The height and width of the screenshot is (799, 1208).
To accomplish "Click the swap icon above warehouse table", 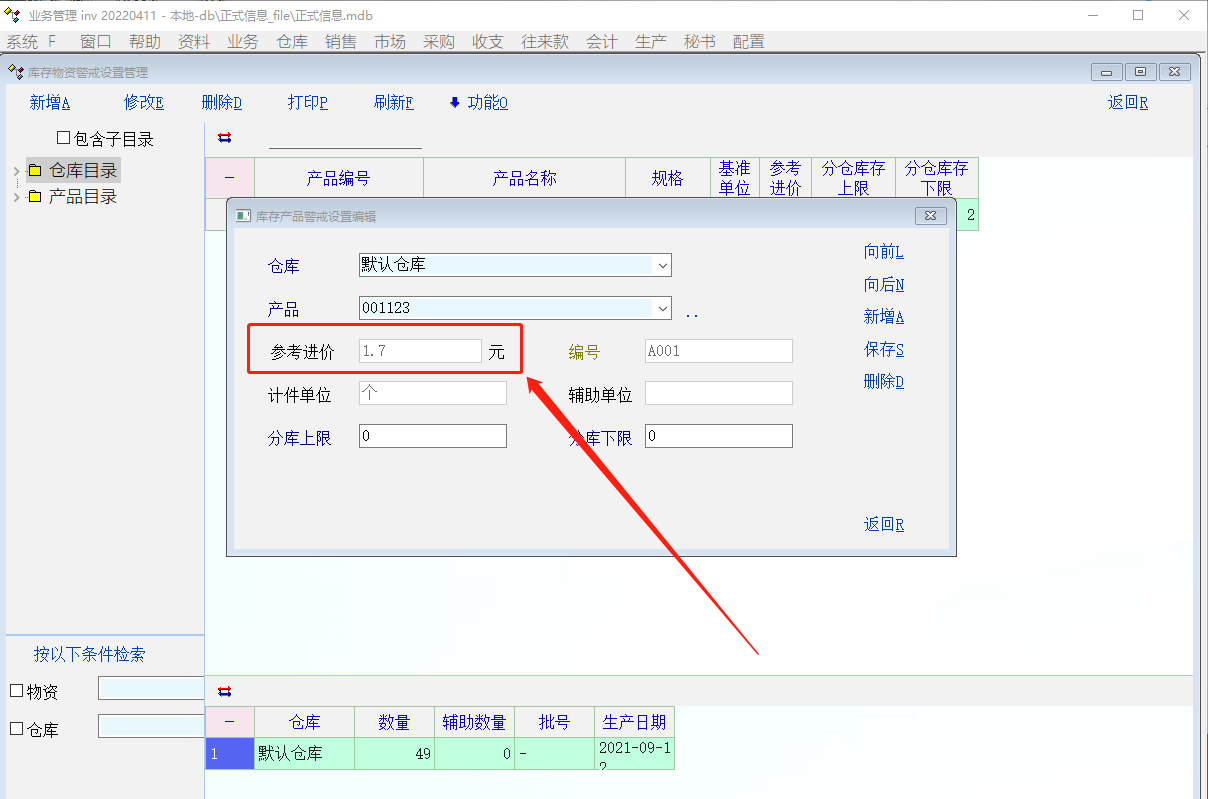I will coord(224,691).
